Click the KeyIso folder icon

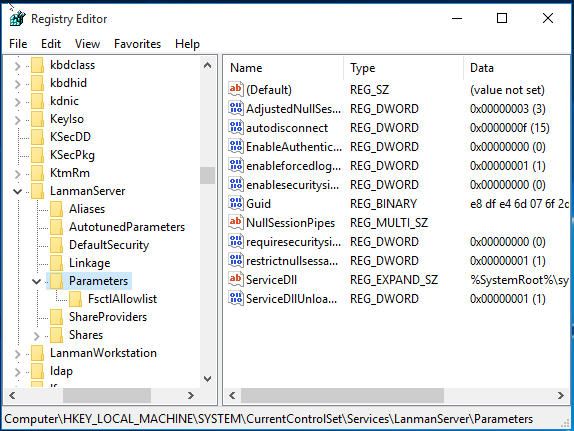click(x=37, y=119)
